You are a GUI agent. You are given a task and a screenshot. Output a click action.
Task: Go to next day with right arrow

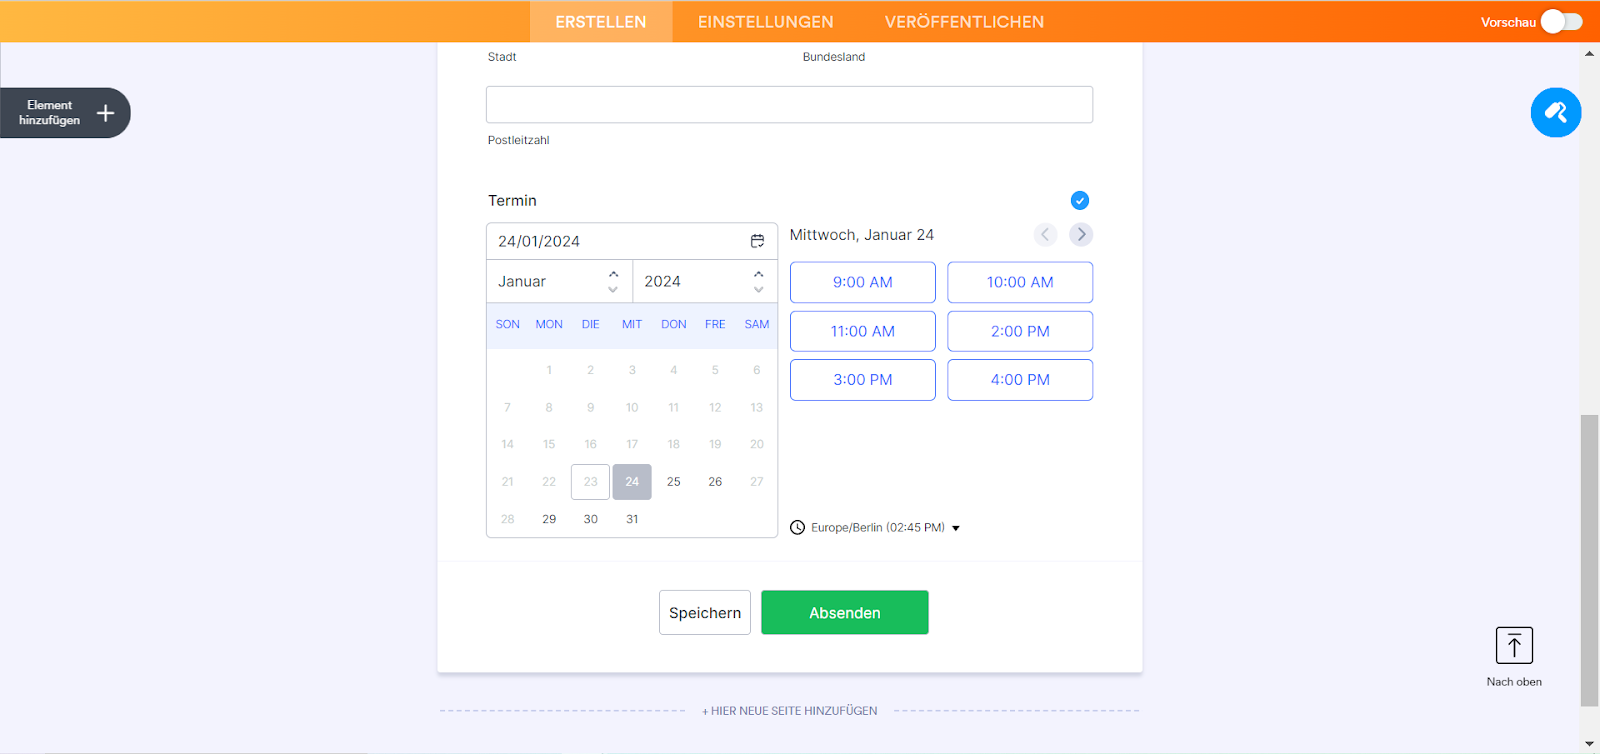coord(1080,234)
